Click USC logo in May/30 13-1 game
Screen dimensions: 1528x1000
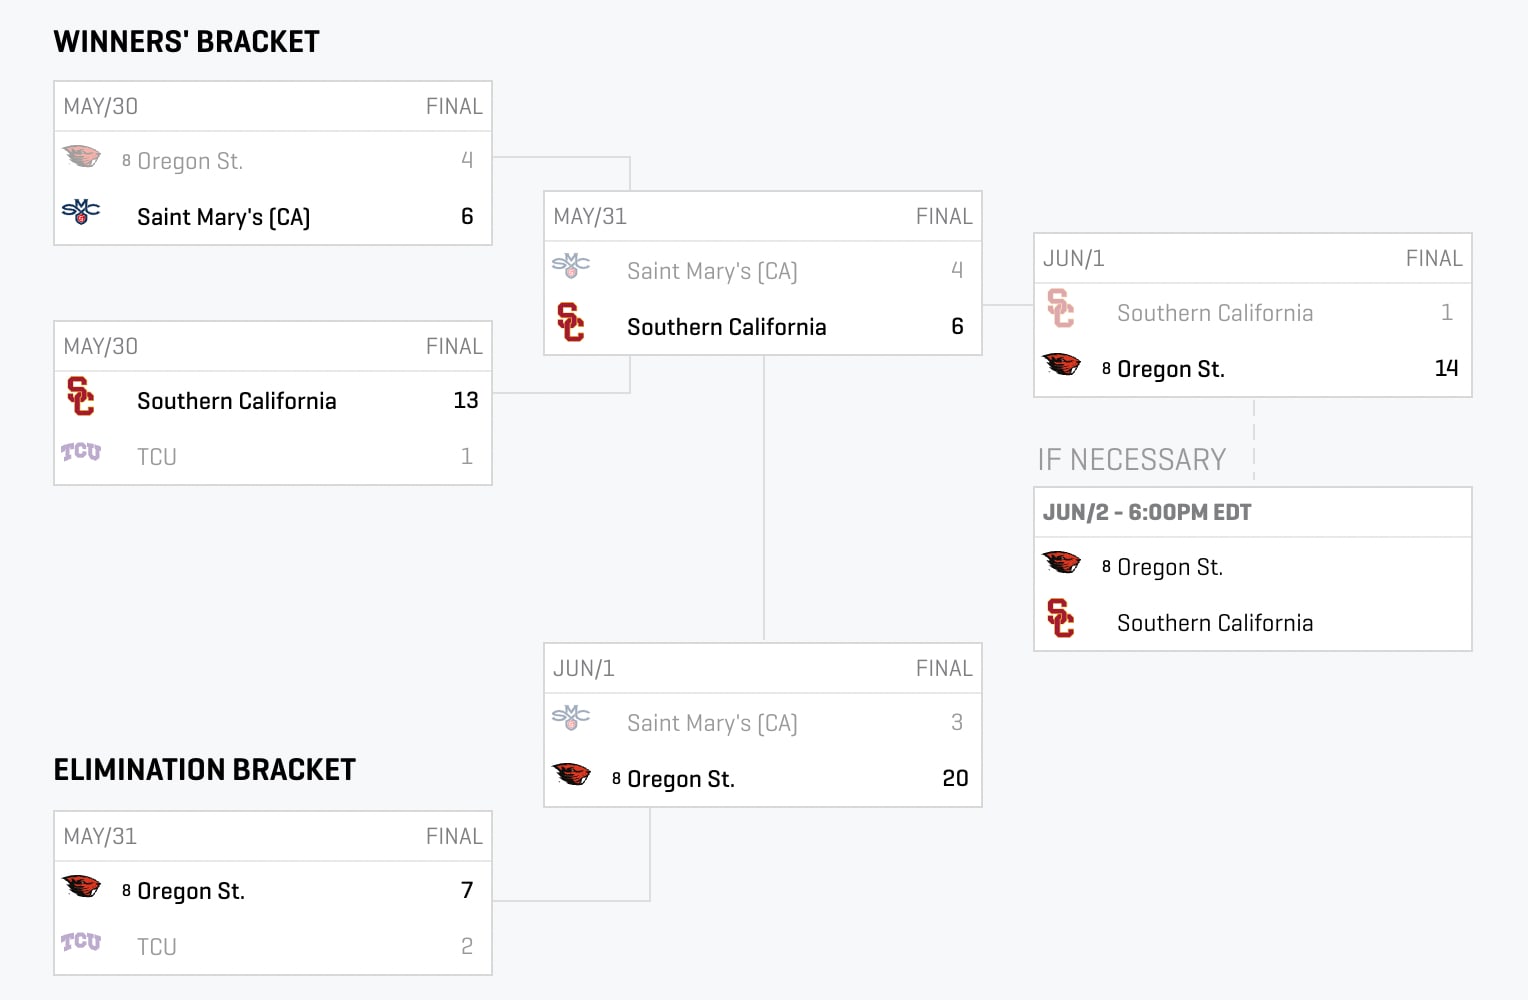(x=81, y=396)
